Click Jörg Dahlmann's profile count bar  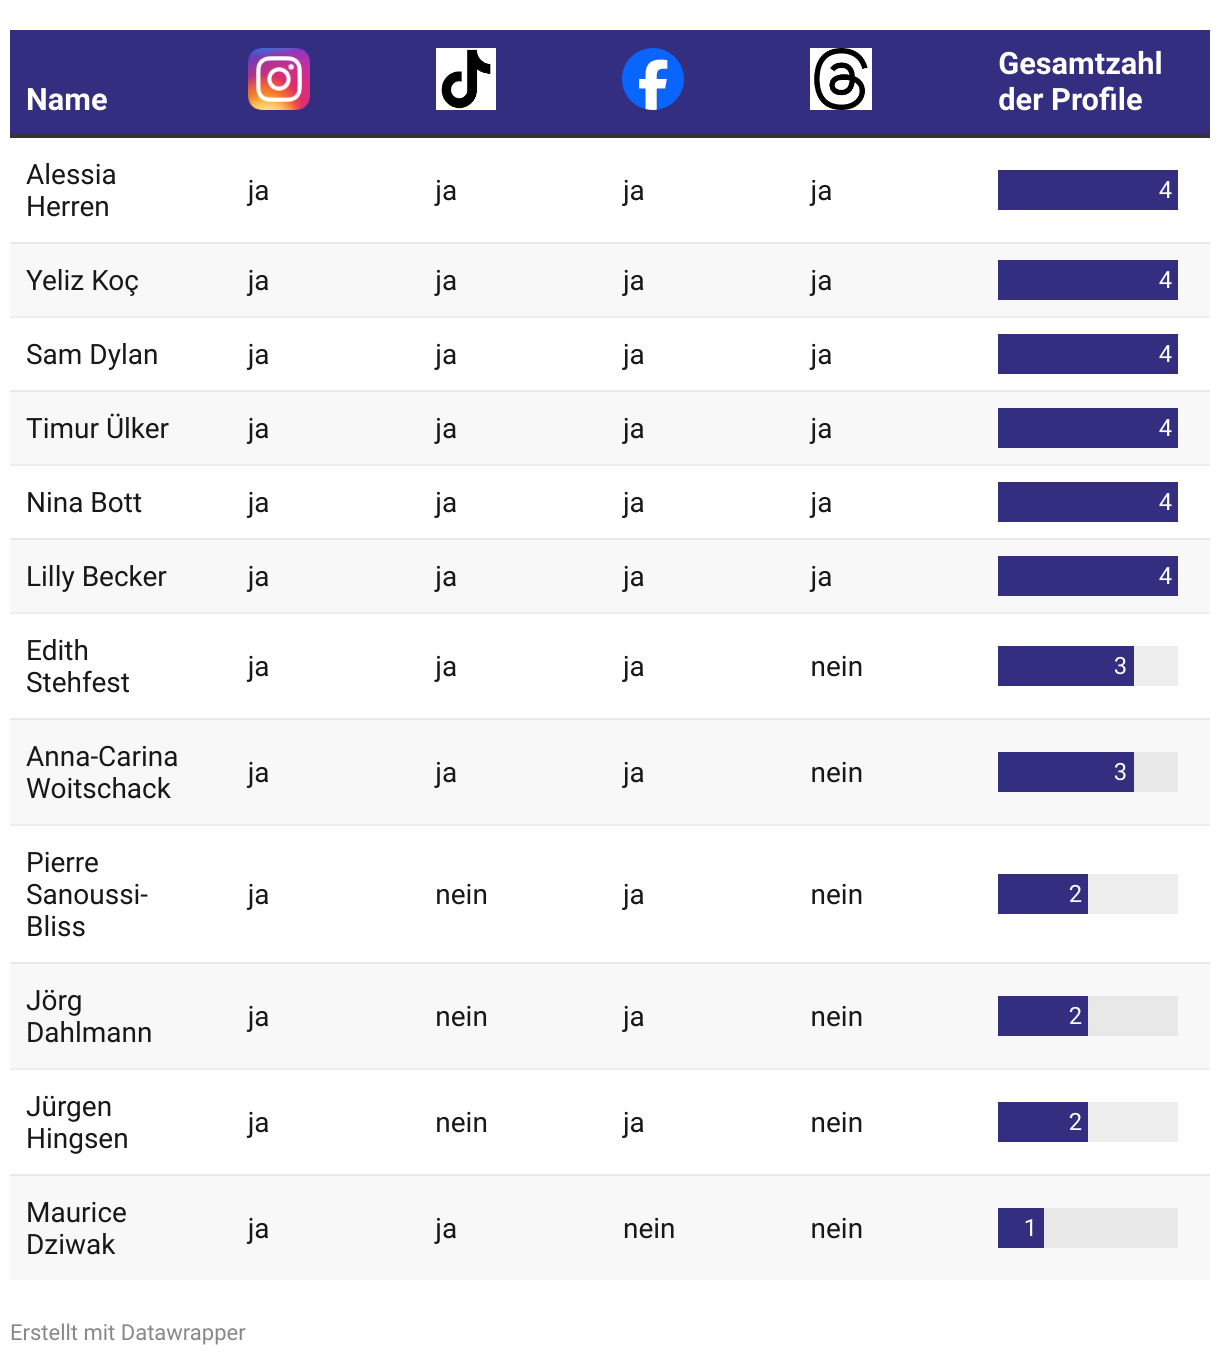coord(1088,1016)
